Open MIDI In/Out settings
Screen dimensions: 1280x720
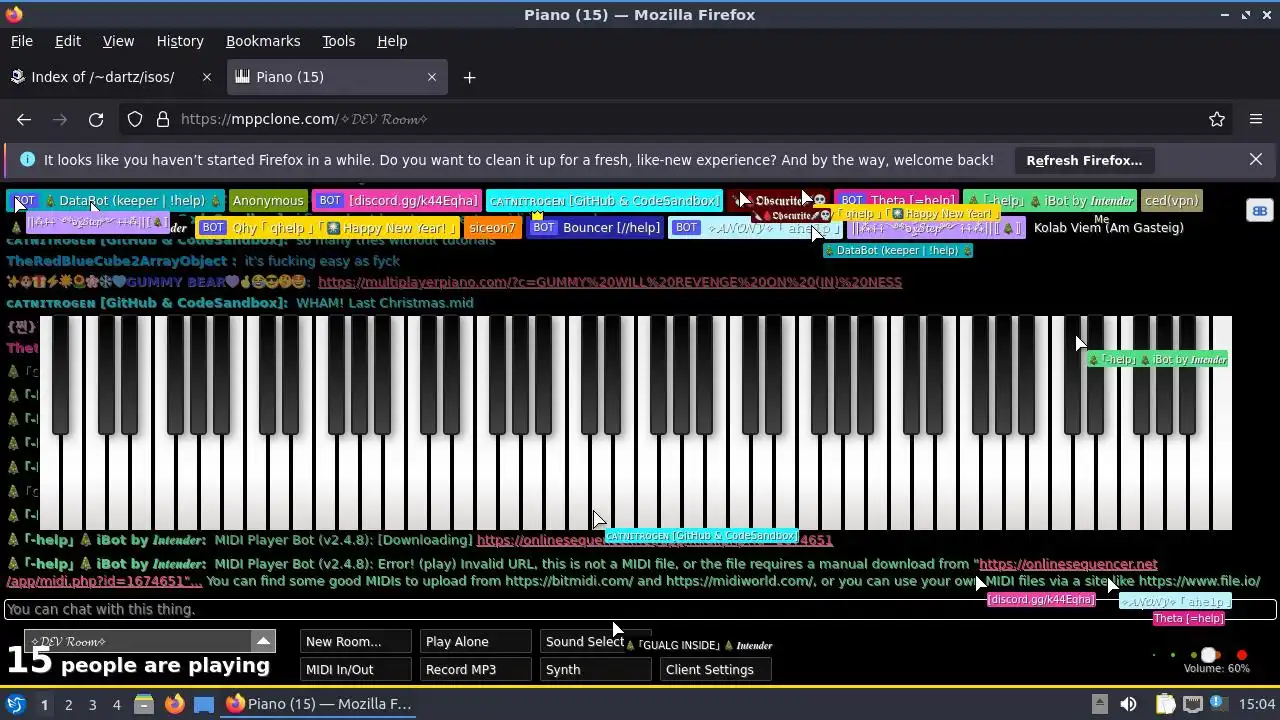click(355, 670)
